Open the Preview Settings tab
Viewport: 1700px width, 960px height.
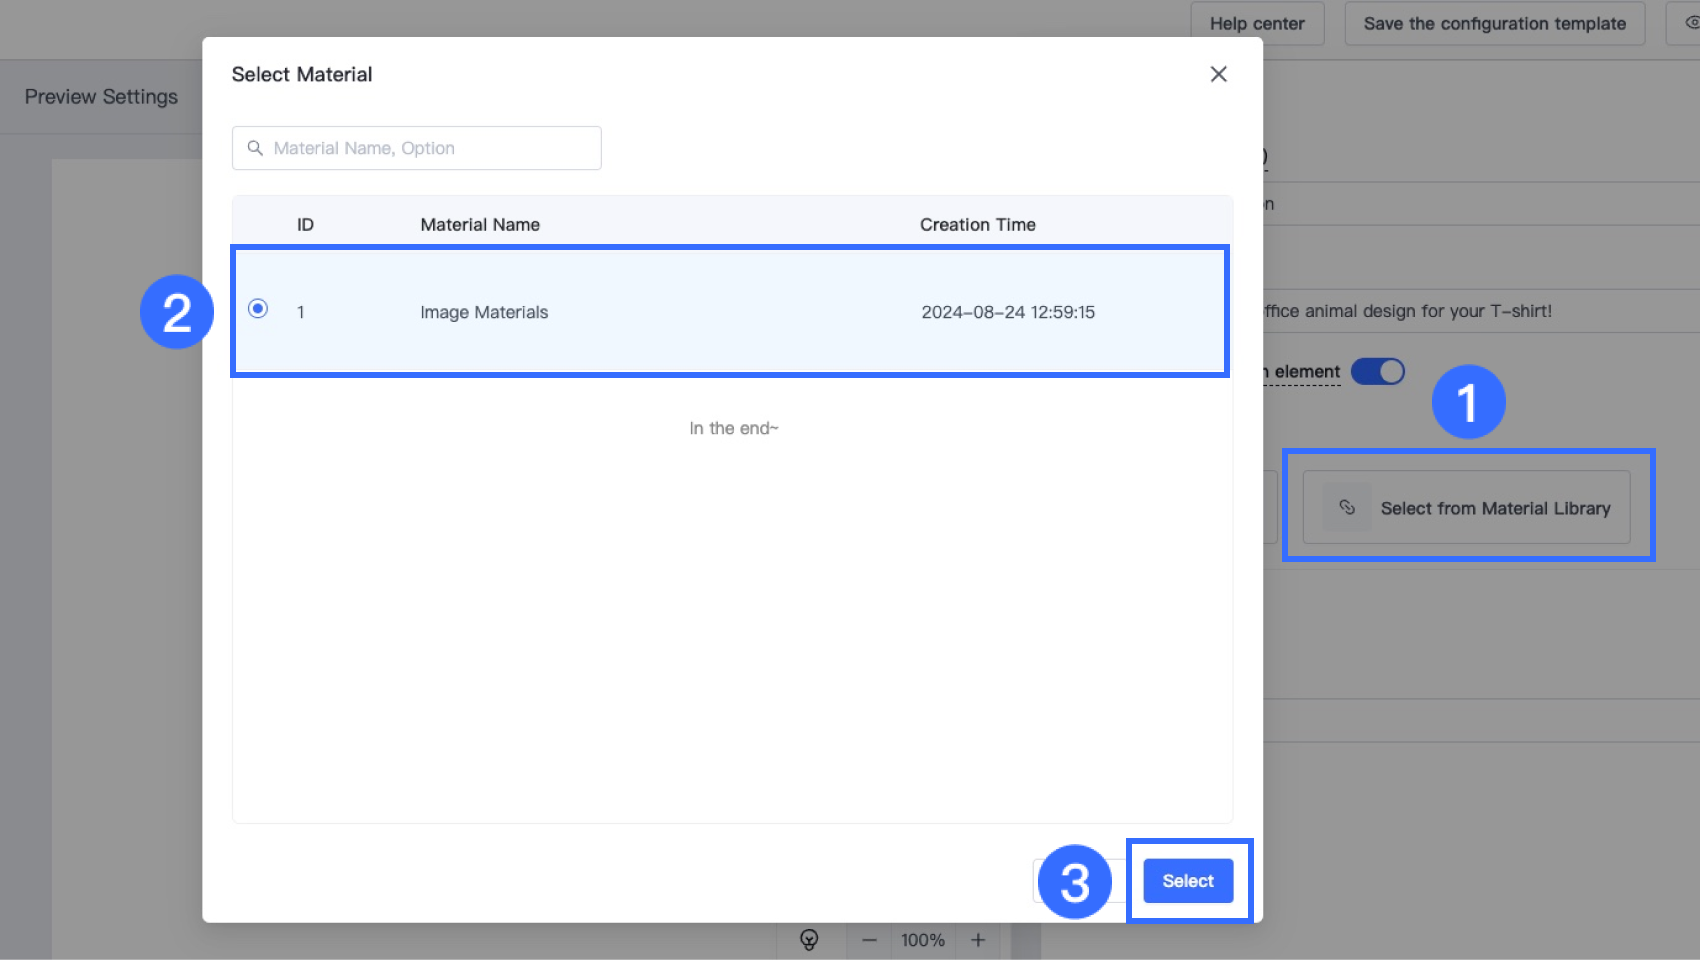click(101, 97)
